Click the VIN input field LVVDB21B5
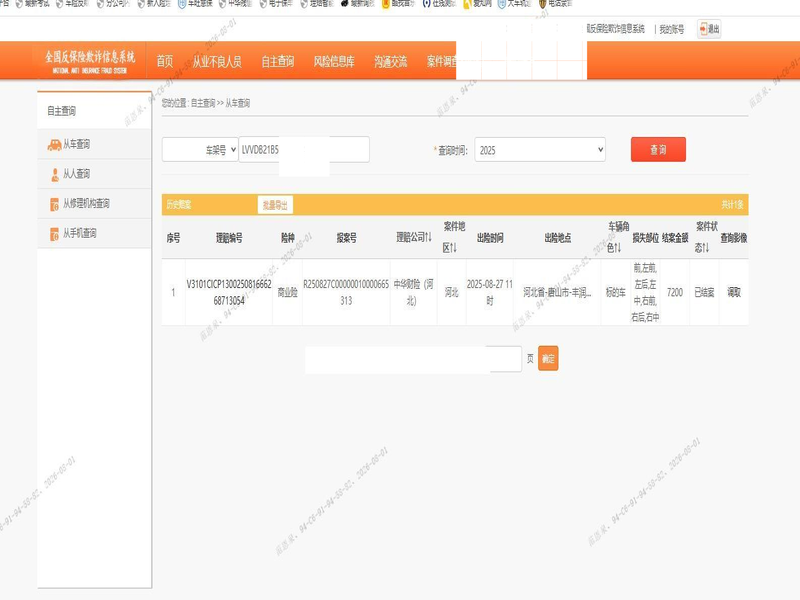The width and height of the screenshot is (800, 600). point(304,149)
